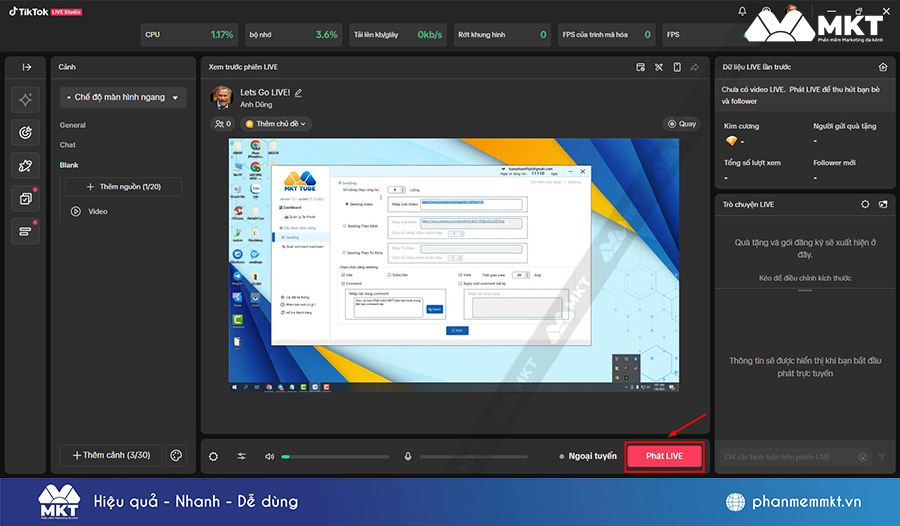This screenshot has height=526, width=900.
Task: Expand the Chế độ màn hình ngang dropdown
Action: (x=123, y=97)
